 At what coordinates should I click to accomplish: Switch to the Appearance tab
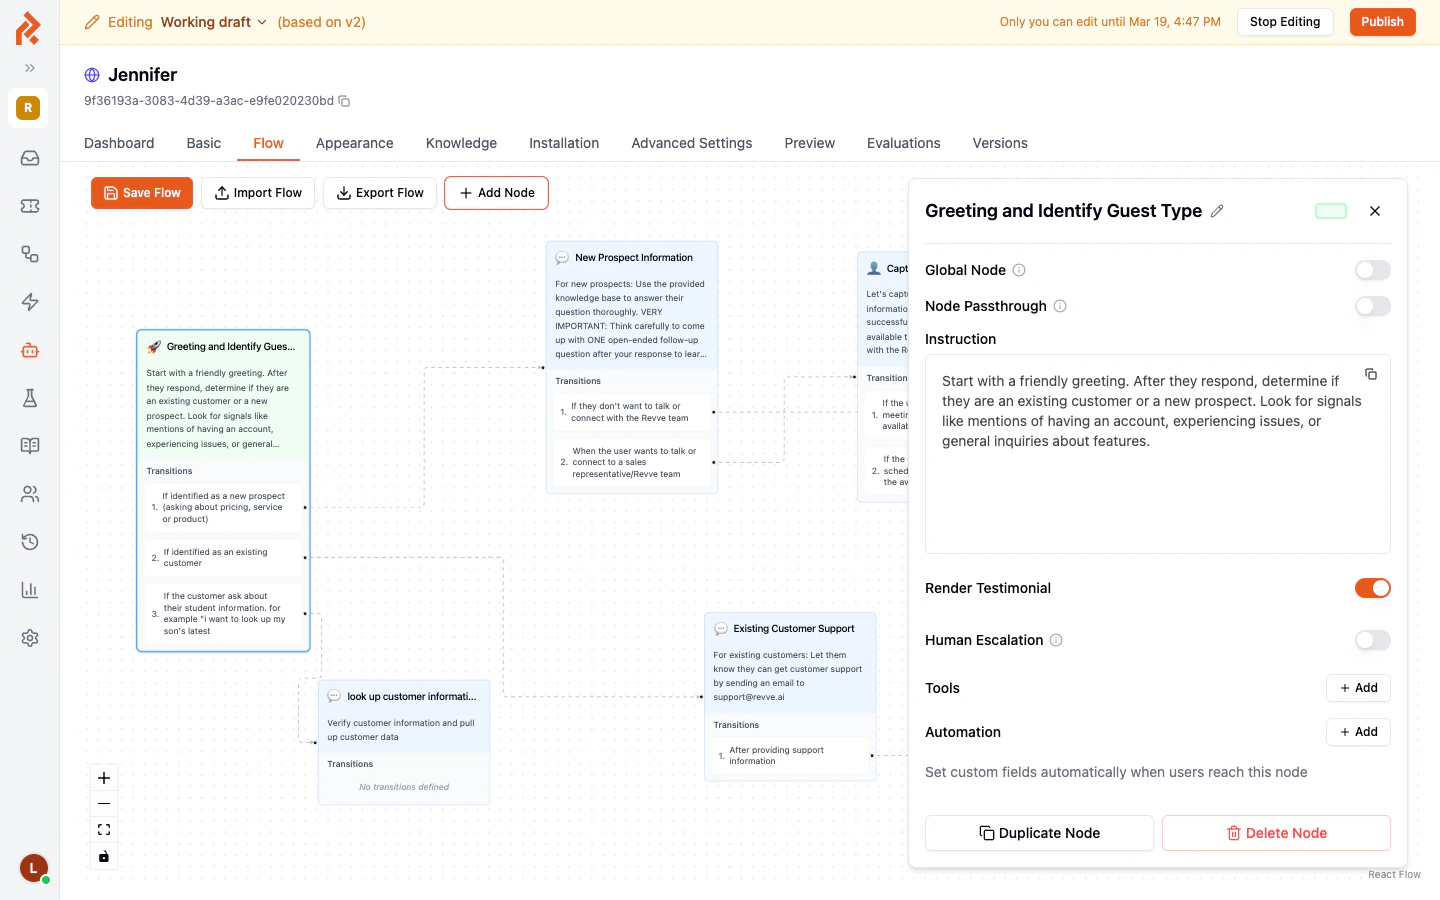(354, 143)
